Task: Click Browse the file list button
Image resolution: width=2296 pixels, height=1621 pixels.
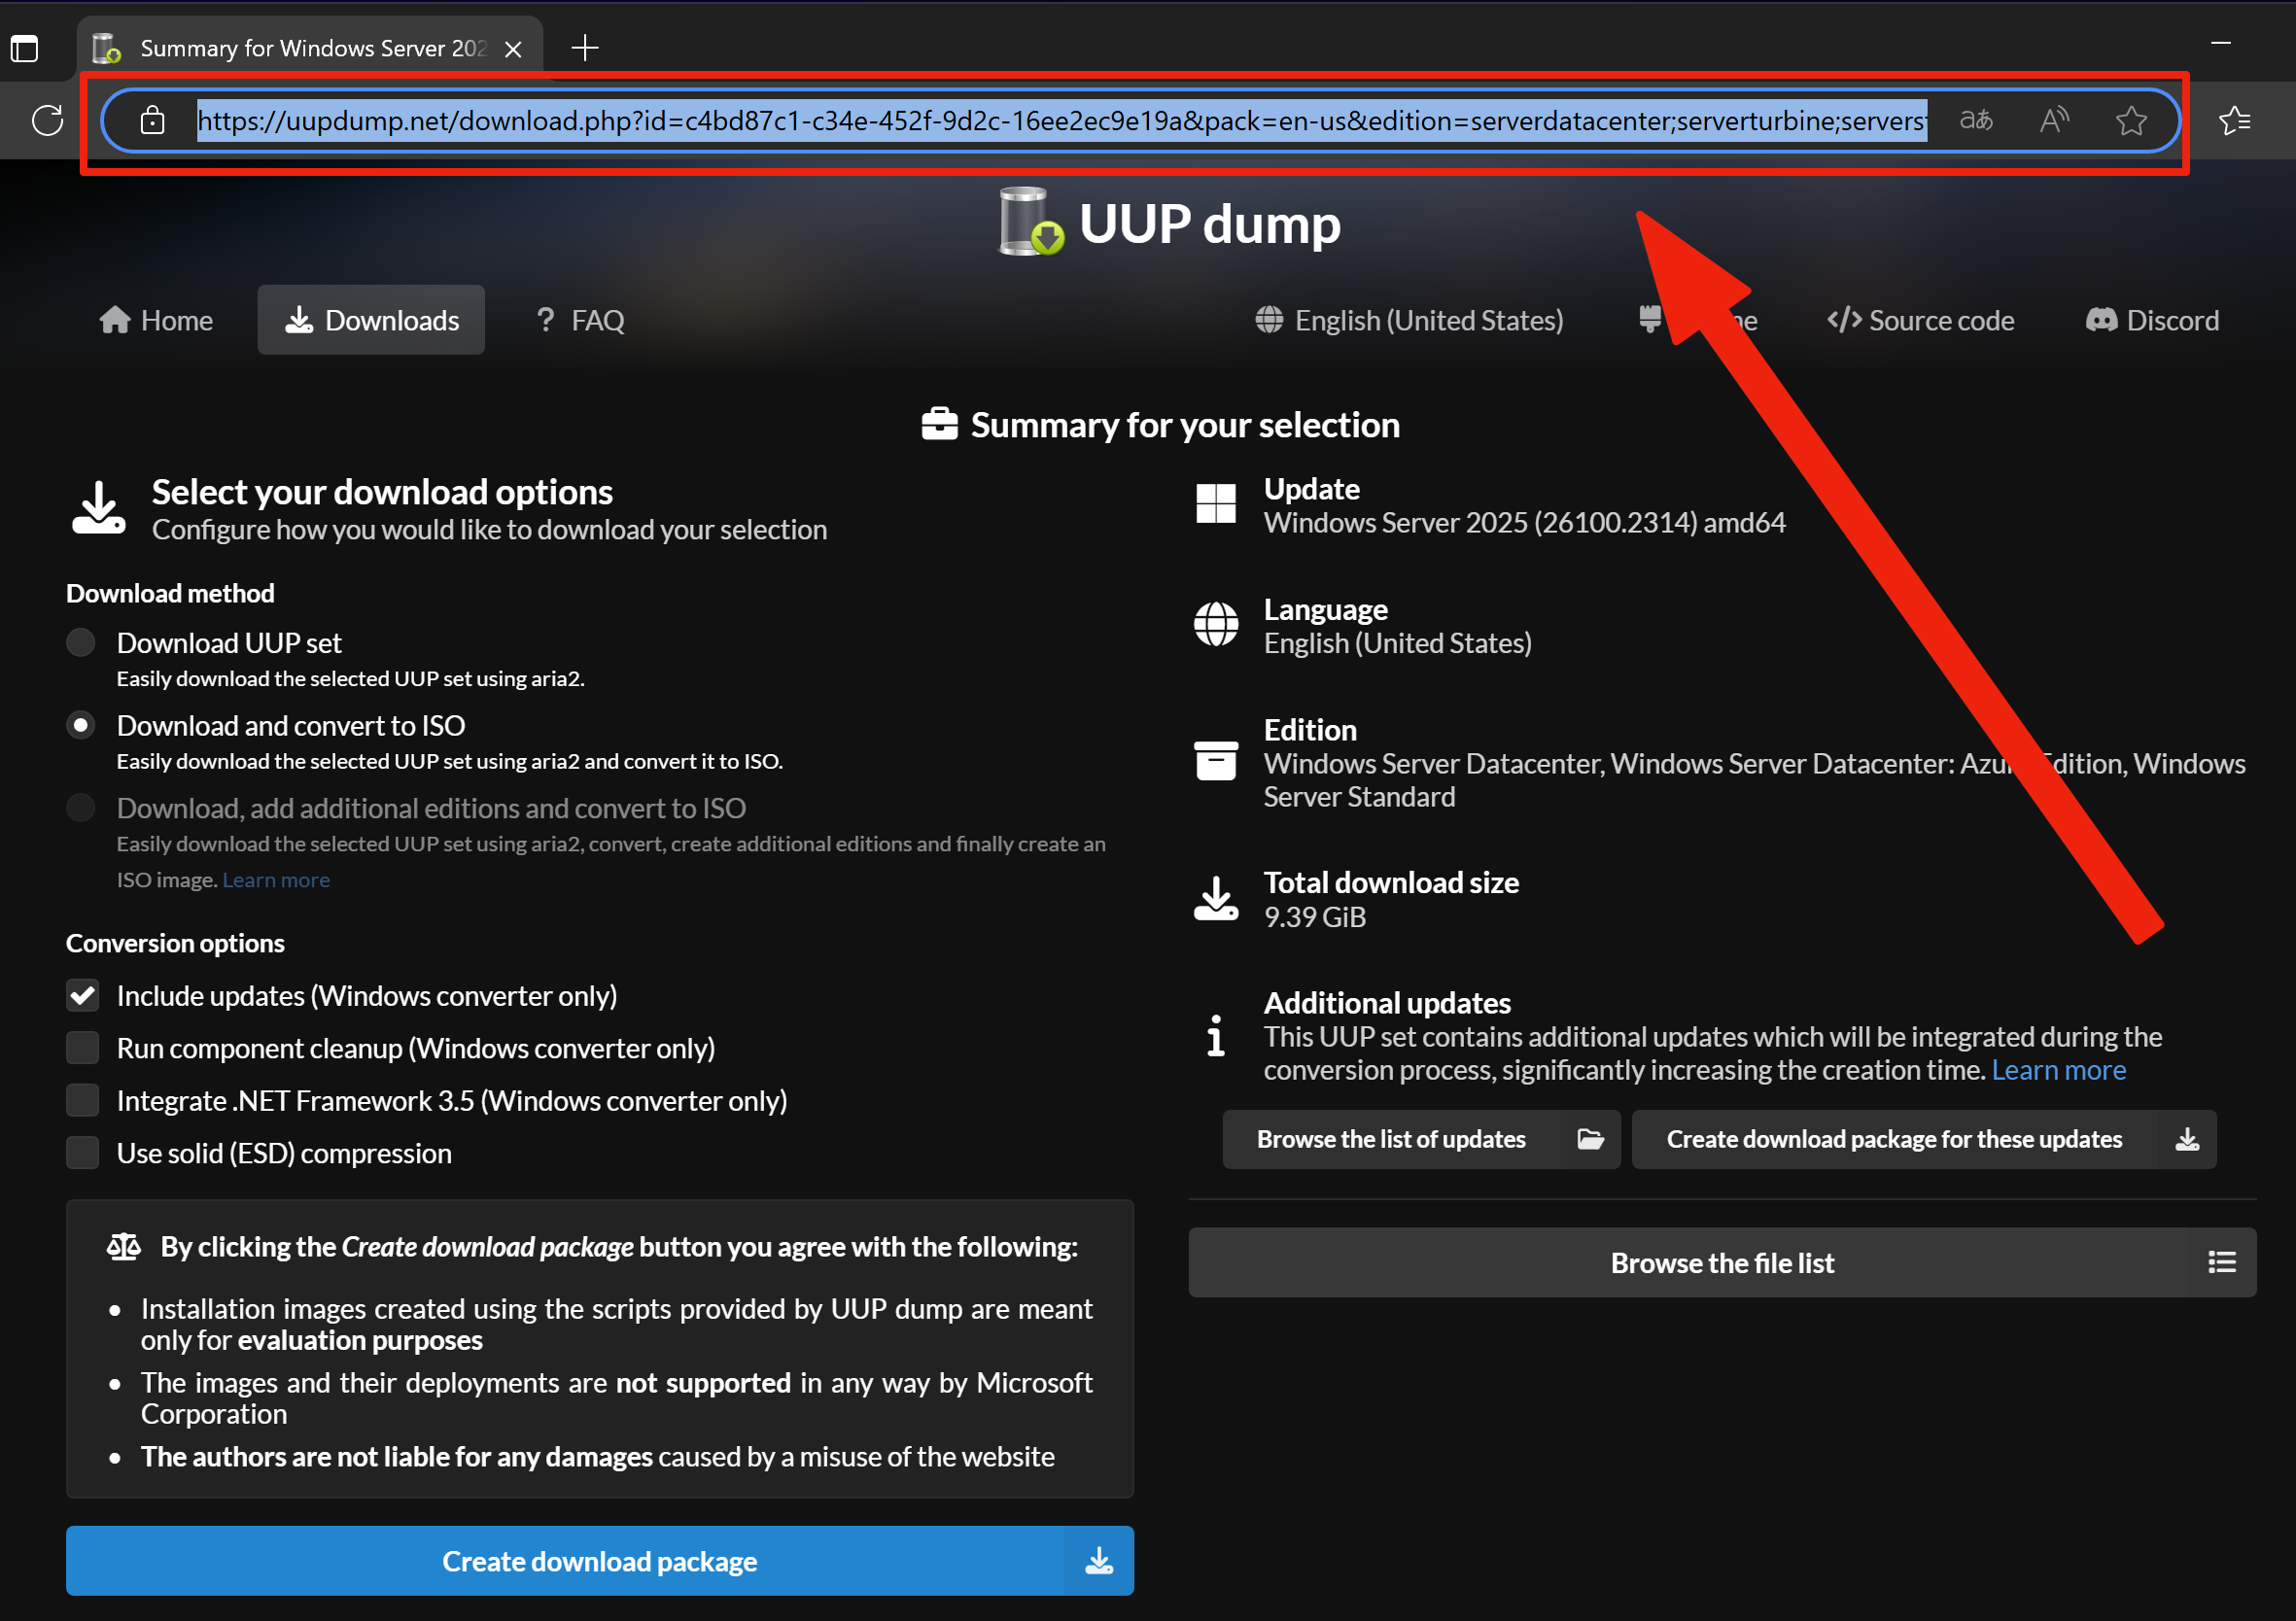Action: [x=1721, y=1263]
